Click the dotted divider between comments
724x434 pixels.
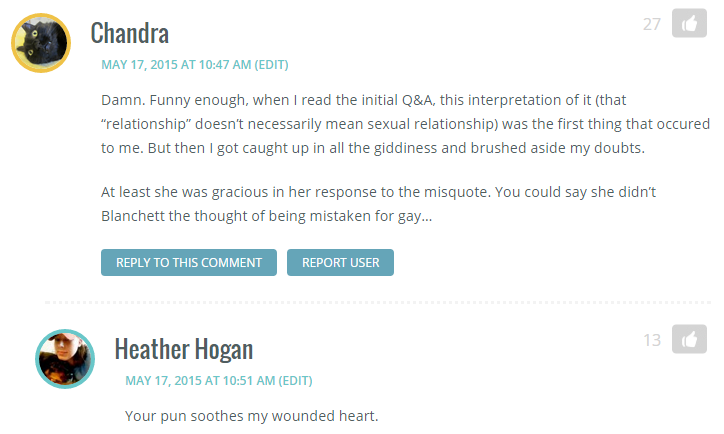point(378,302)
